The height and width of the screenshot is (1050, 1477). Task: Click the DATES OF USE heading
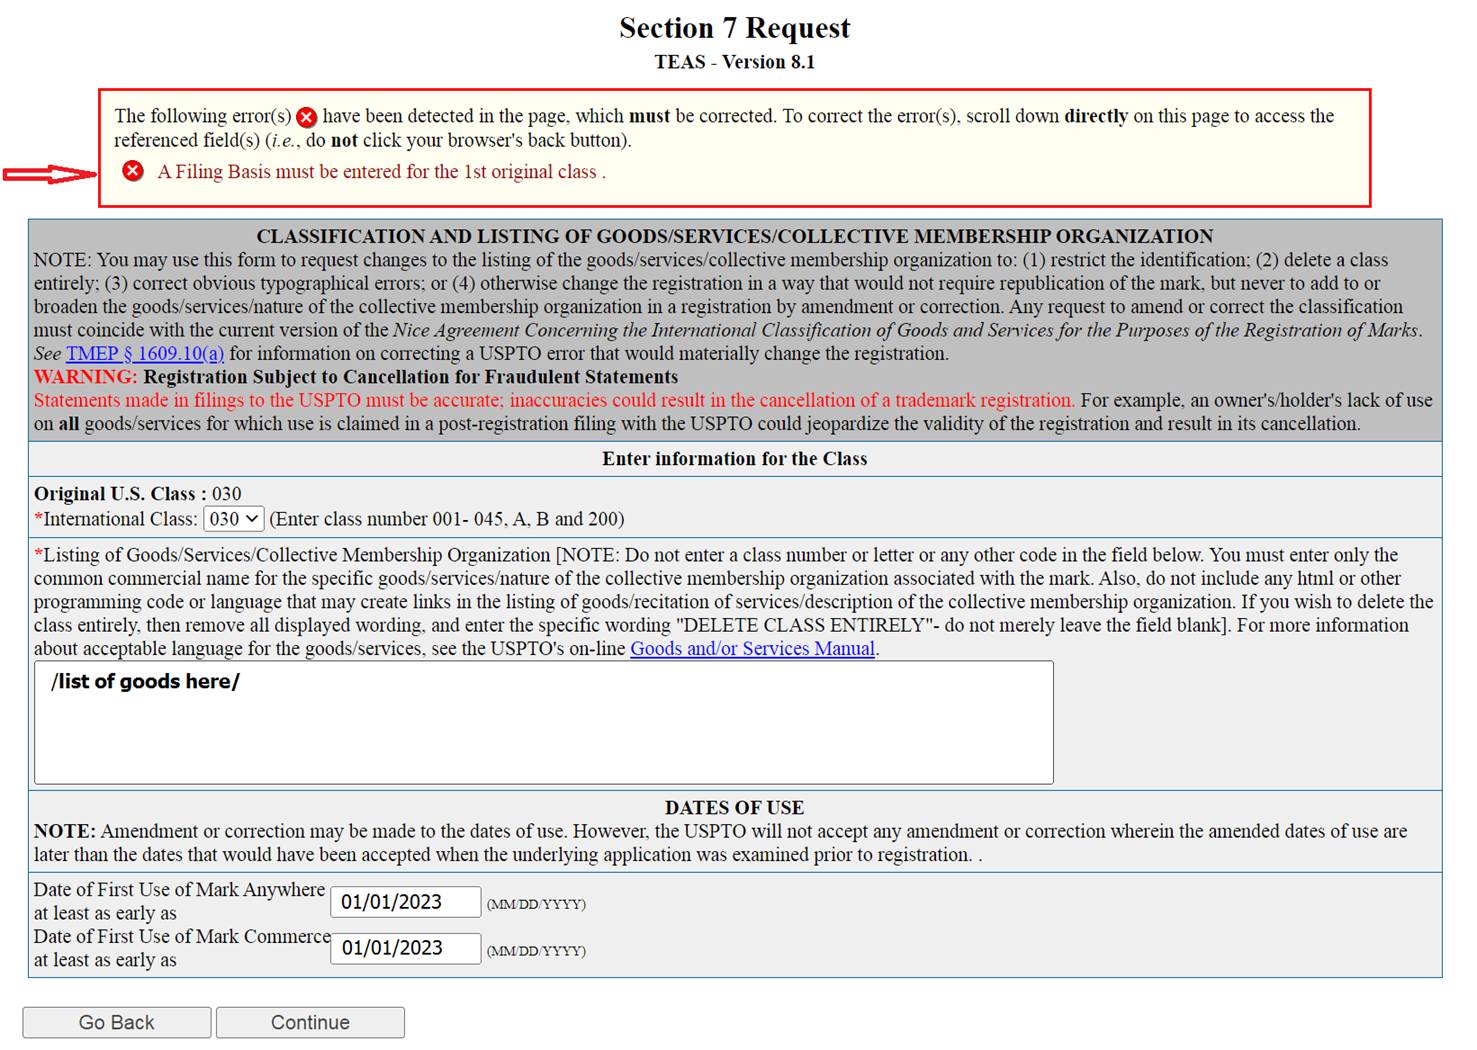tap(734, 808)
